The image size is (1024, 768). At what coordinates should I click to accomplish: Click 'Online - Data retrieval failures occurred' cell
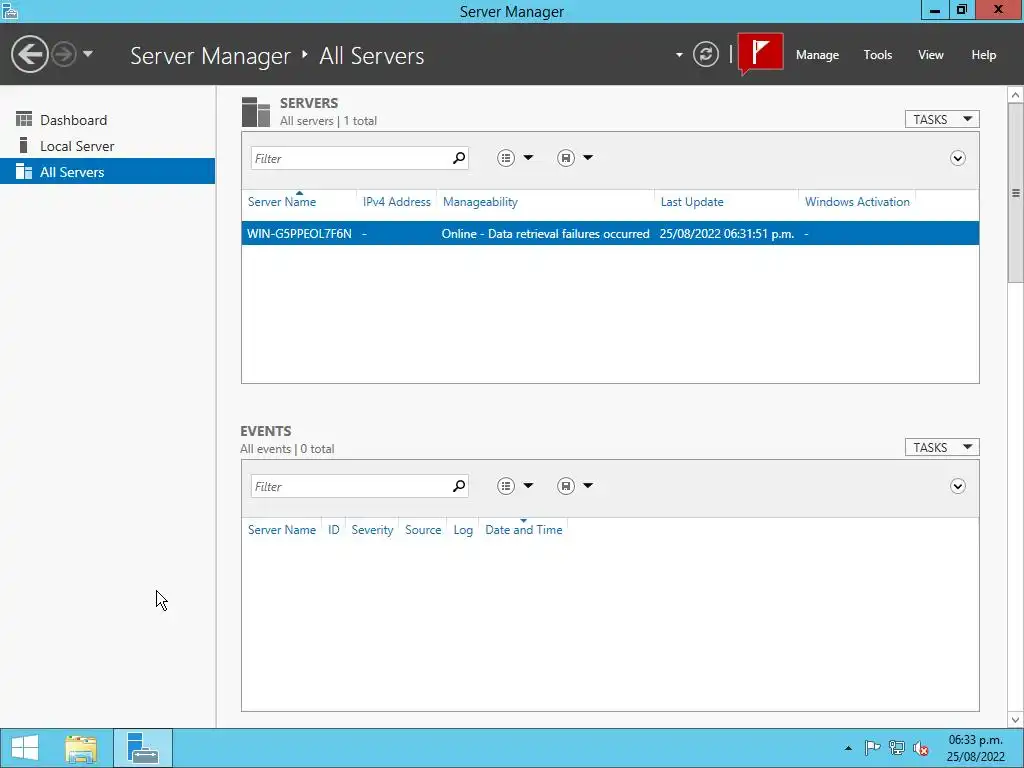[545, 234]
